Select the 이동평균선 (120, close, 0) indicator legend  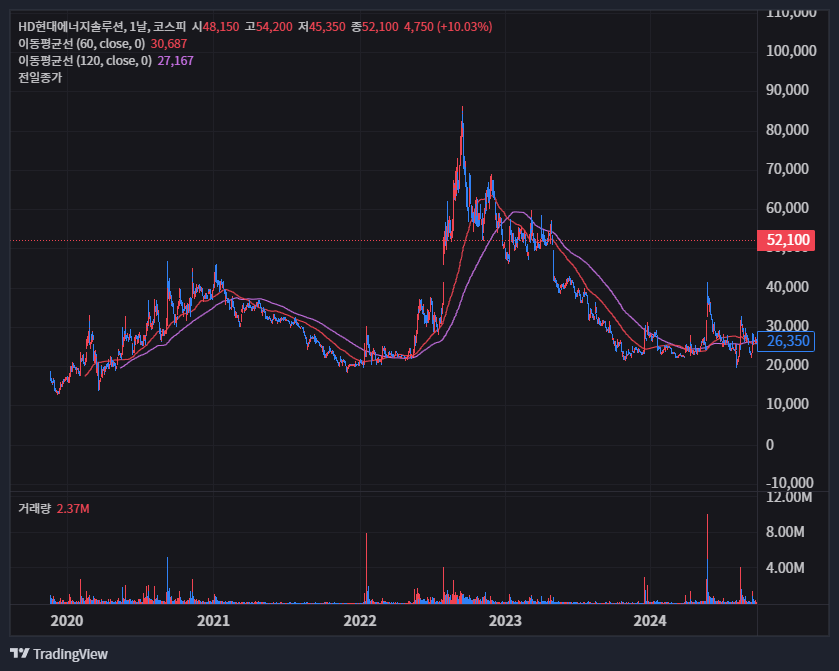pos(85,61)
